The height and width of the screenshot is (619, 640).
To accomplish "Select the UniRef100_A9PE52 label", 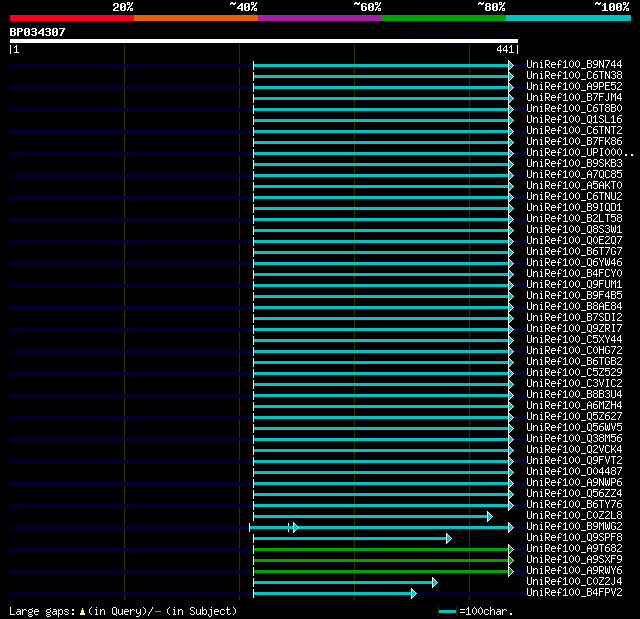I will pos(574,87).
